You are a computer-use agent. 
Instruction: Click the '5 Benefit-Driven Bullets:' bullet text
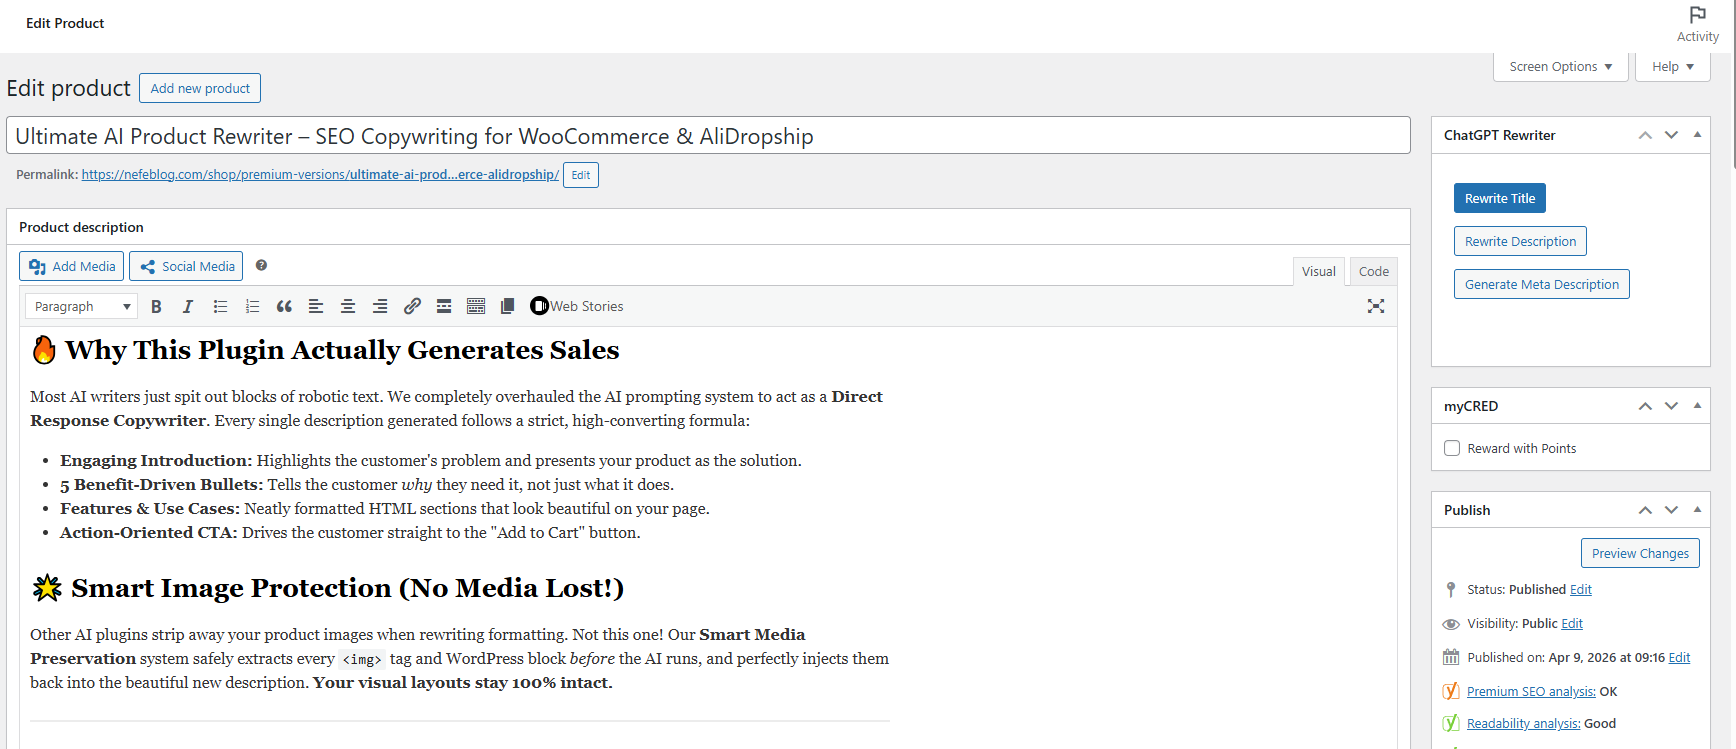click(x=162, y=484)
